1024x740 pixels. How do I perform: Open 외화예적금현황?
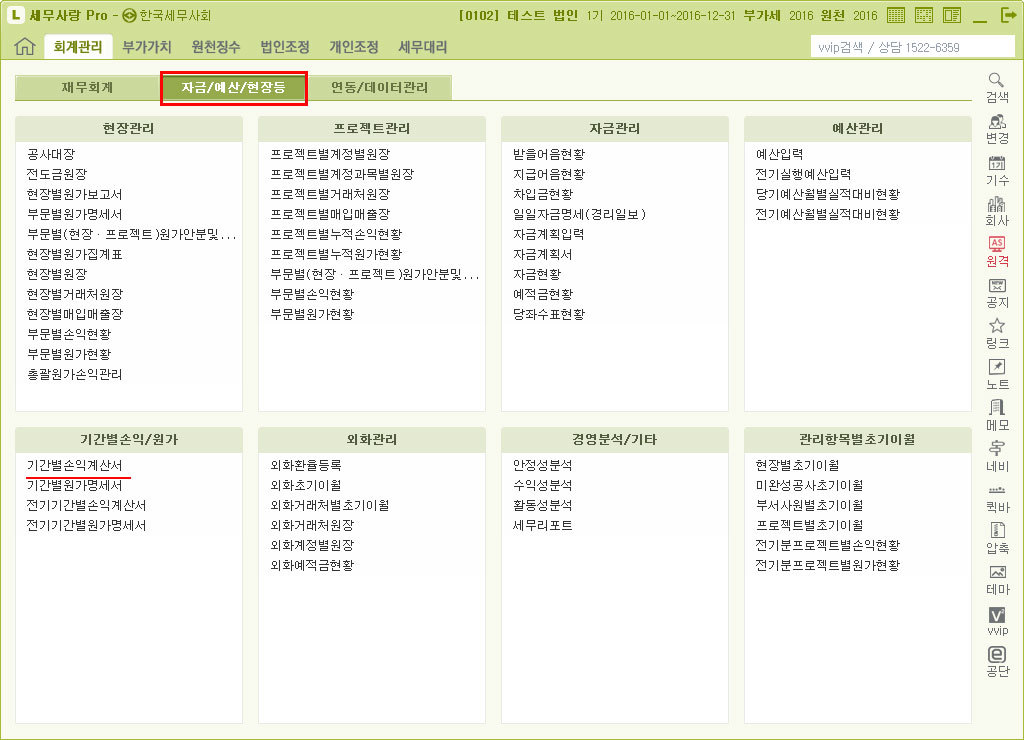tap(312, 565)
